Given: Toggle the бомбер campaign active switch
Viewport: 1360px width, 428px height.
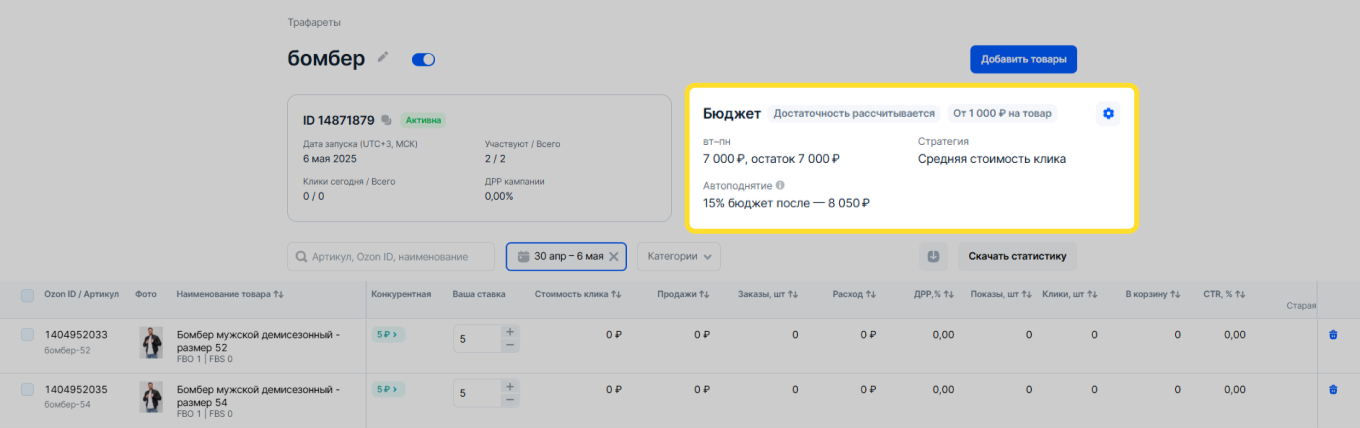Looking at the screenshot, I should tap(423, 60).
